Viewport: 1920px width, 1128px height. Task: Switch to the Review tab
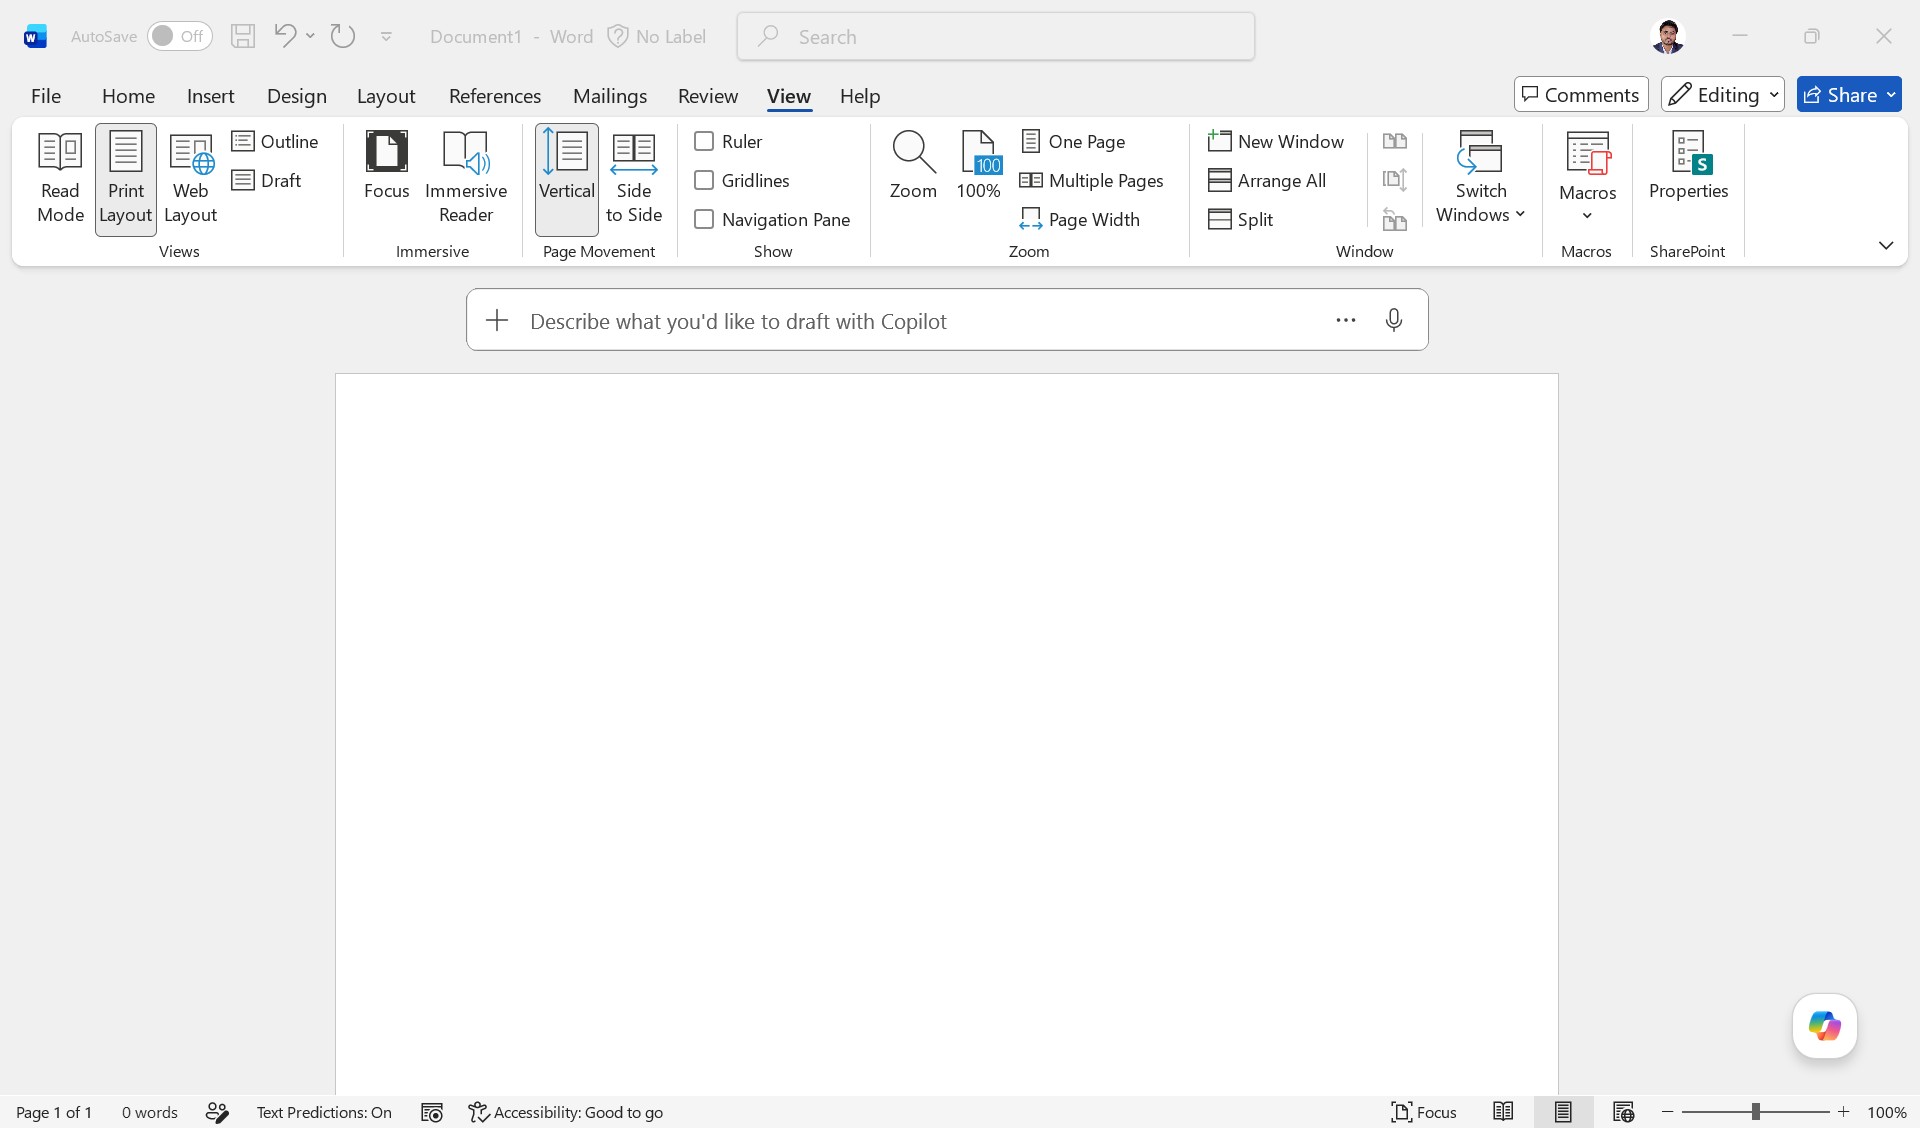point(707,95)
